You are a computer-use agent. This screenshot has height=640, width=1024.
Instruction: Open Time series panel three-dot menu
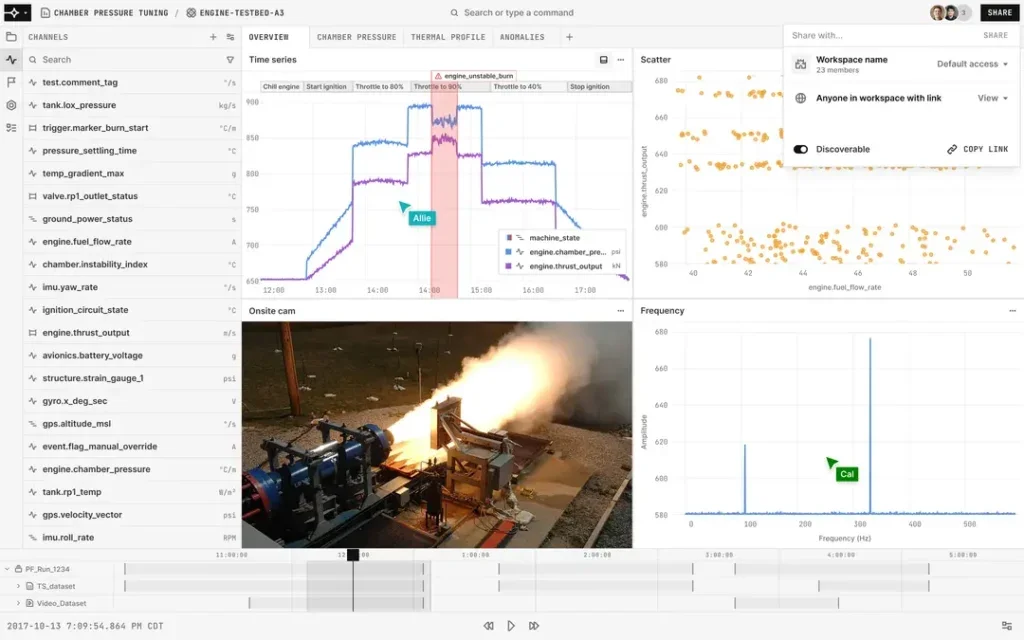click(x=621, y=60)
